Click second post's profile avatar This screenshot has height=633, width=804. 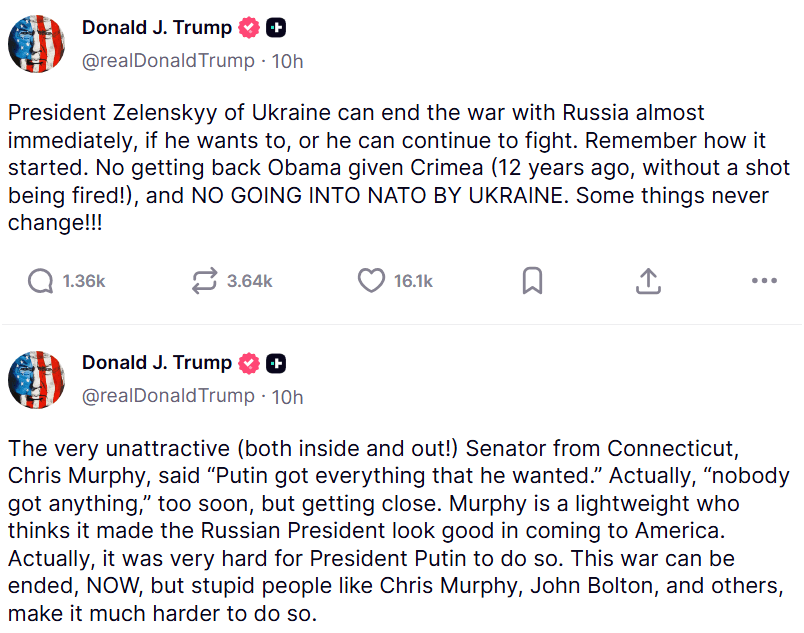pyautogui.click(x=37, y=379)
